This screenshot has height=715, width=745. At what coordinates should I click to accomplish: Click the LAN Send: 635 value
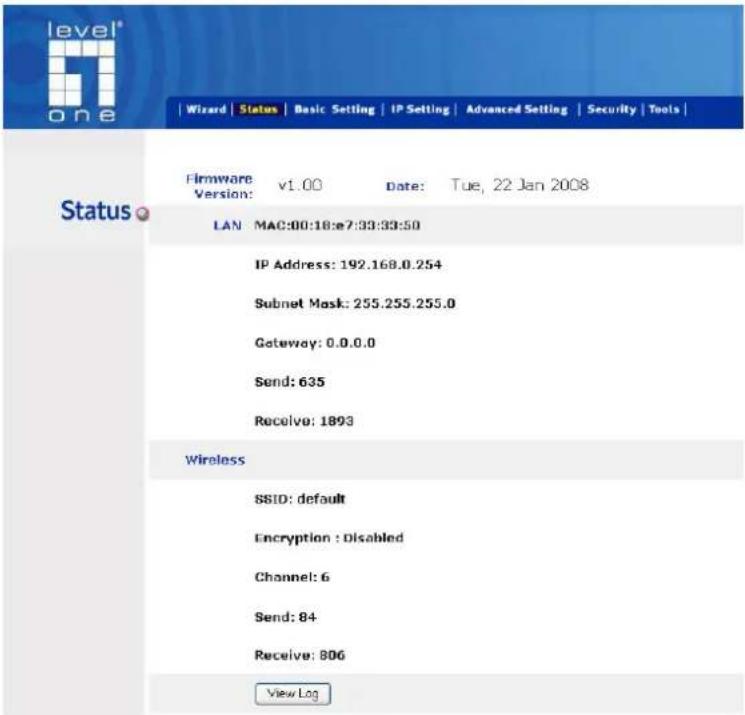tap(290, 382)
